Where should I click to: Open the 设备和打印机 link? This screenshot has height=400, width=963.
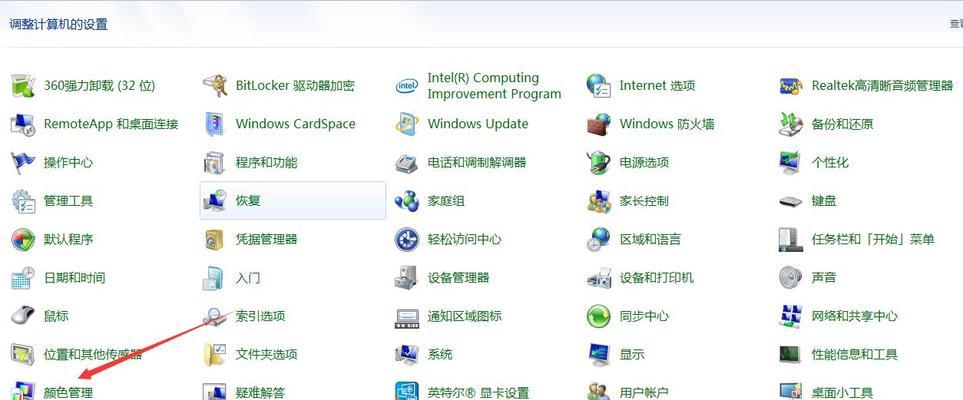pyautogui.click(x=657, y=278)
